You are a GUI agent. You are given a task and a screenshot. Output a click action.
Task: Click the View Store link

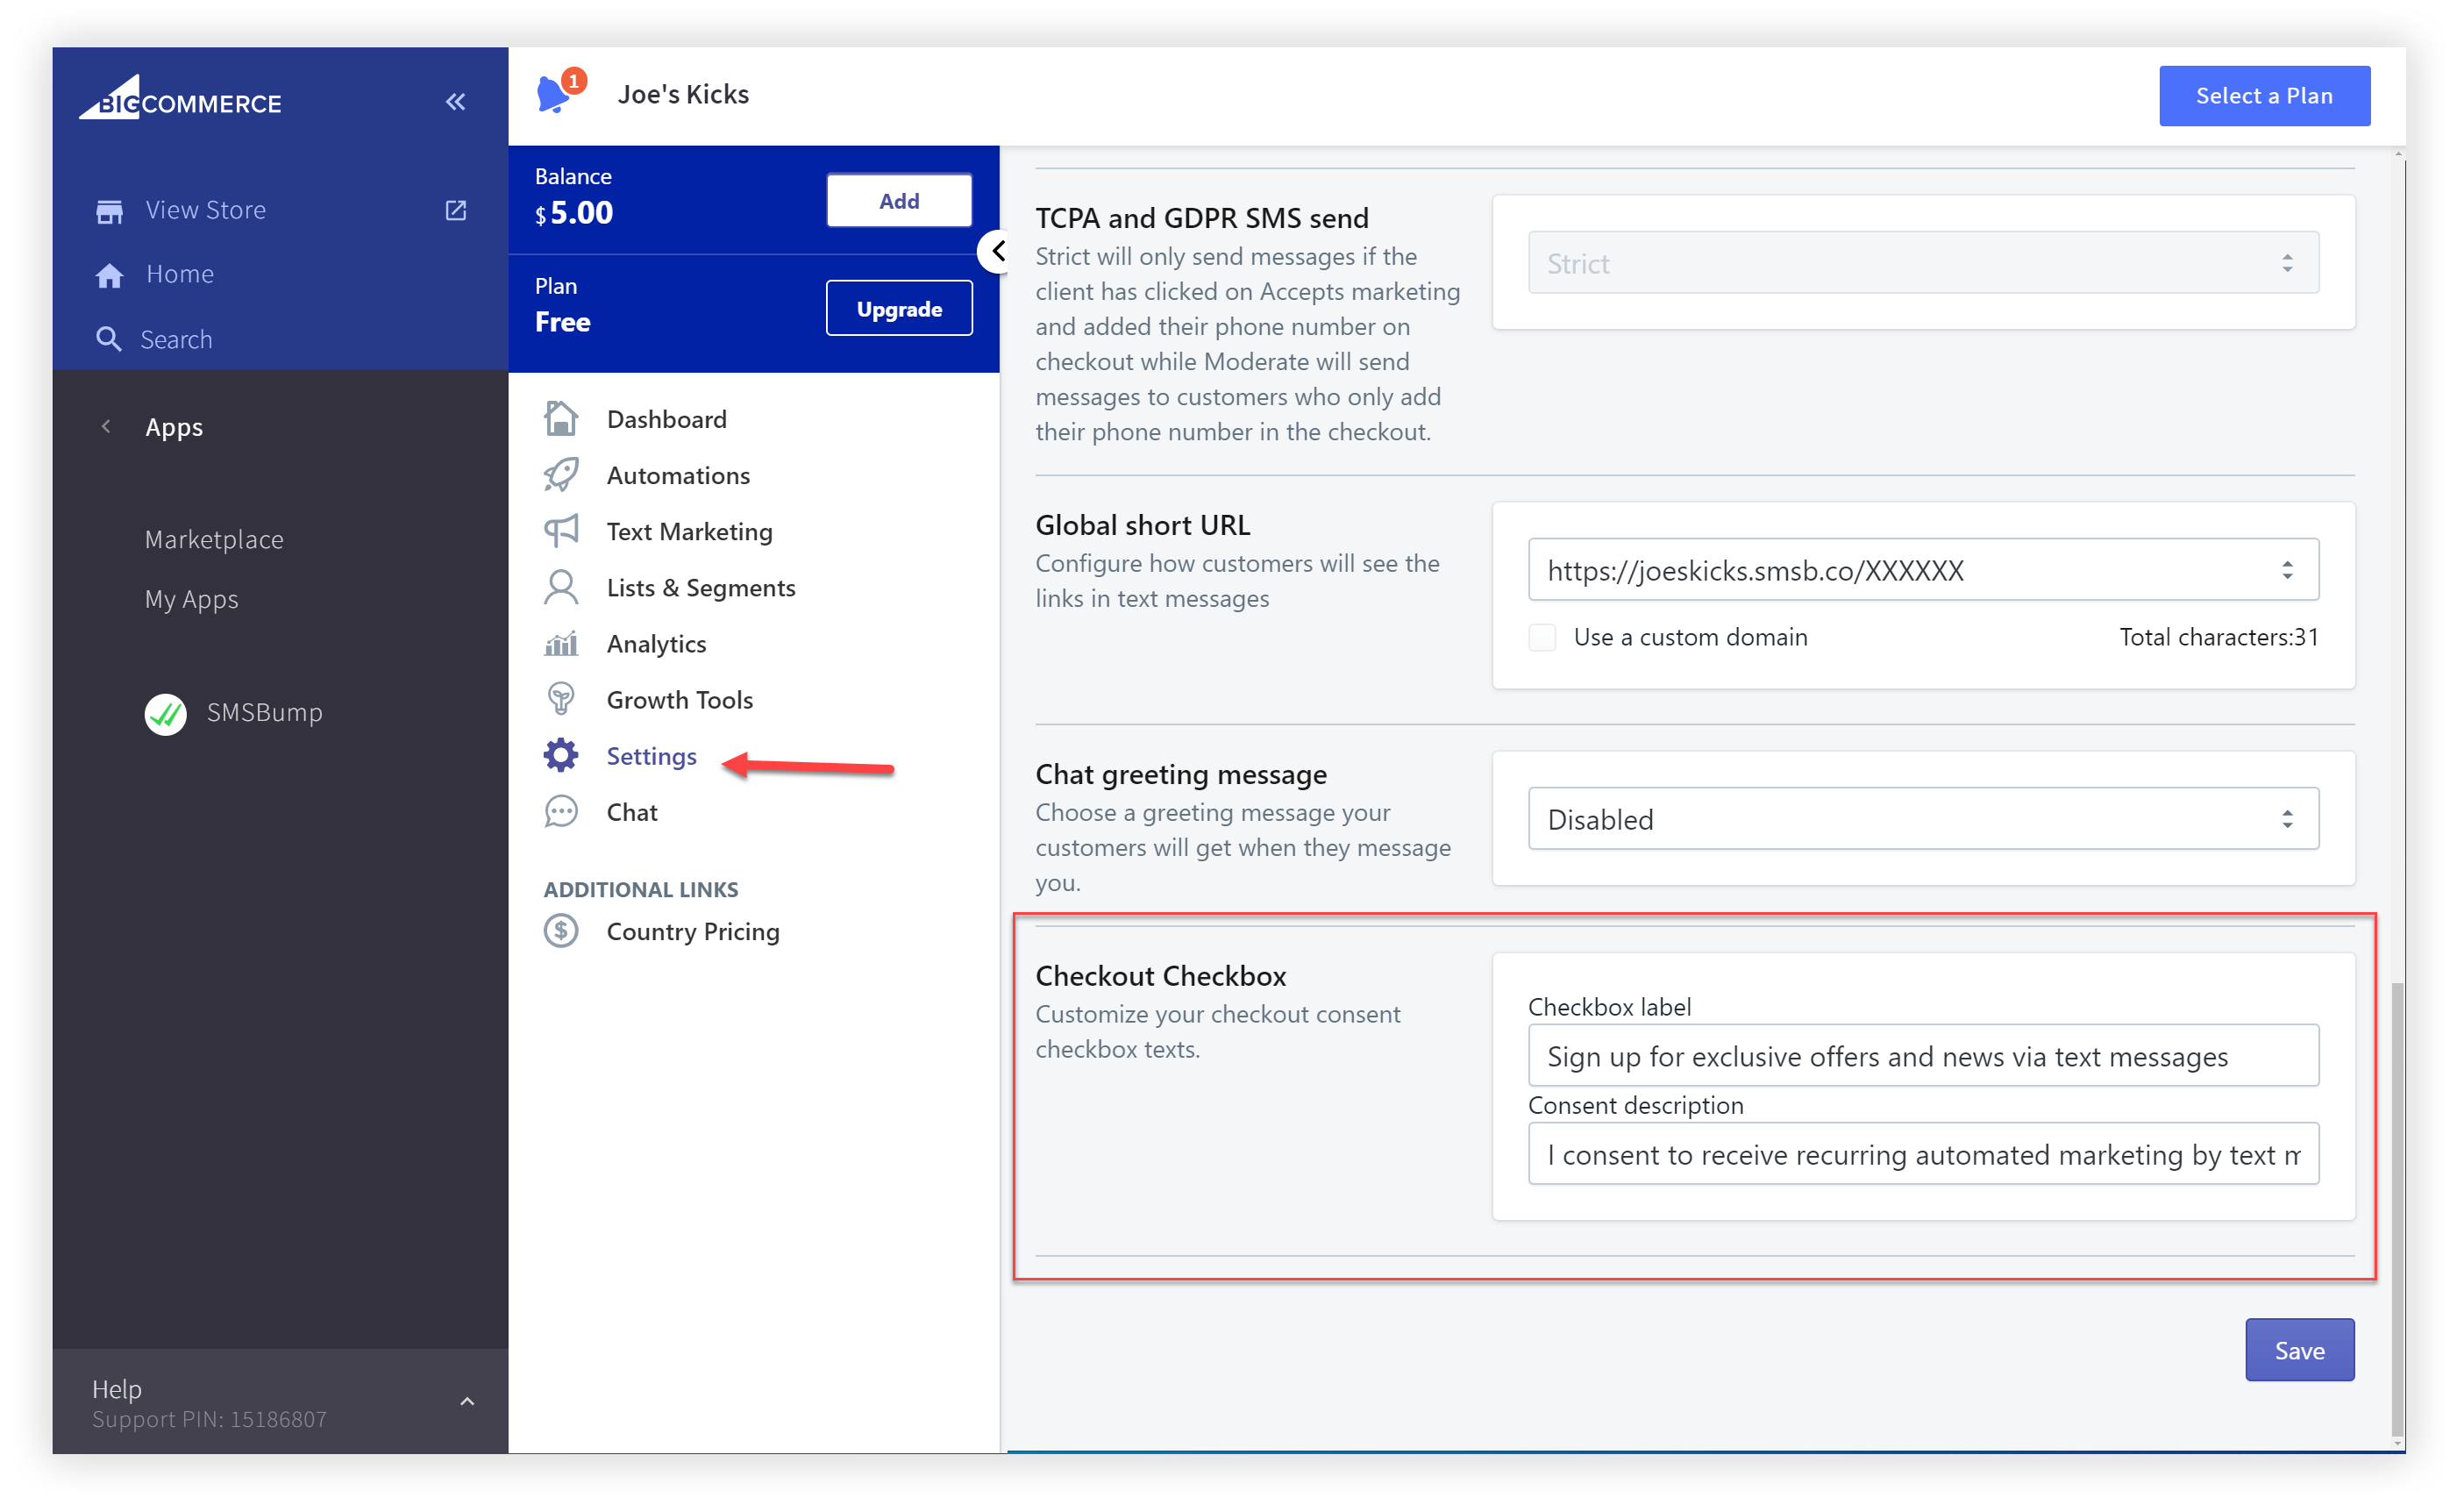(206, 210)
